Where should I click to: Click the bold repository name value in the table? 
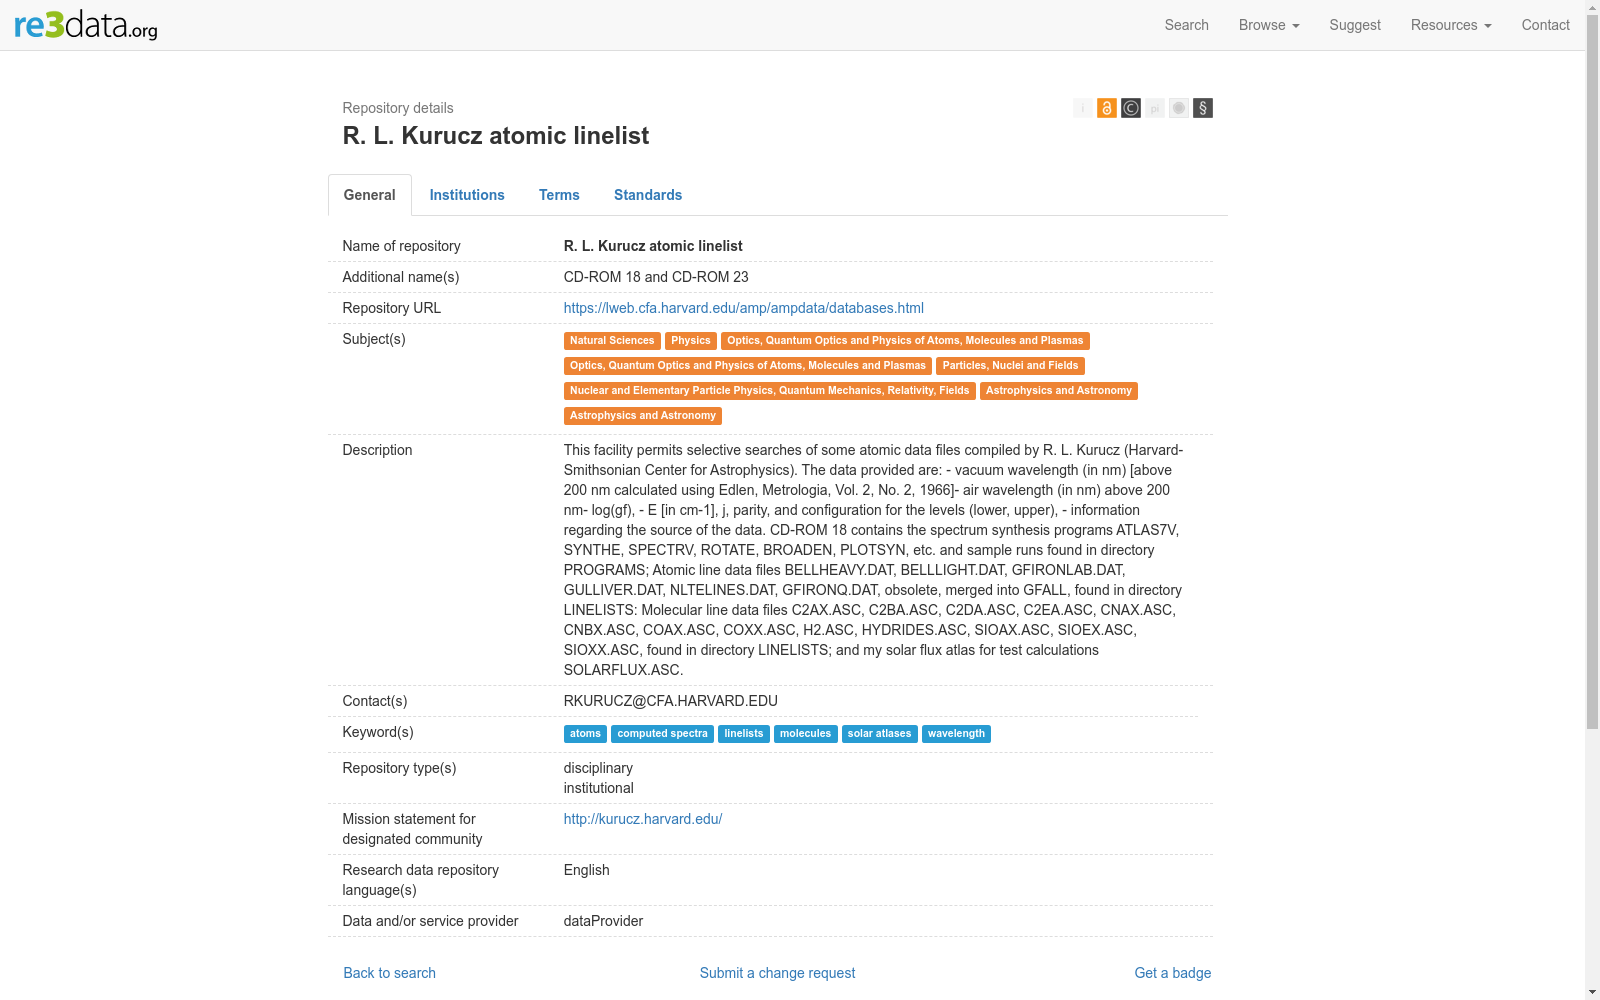pos(653,246)
